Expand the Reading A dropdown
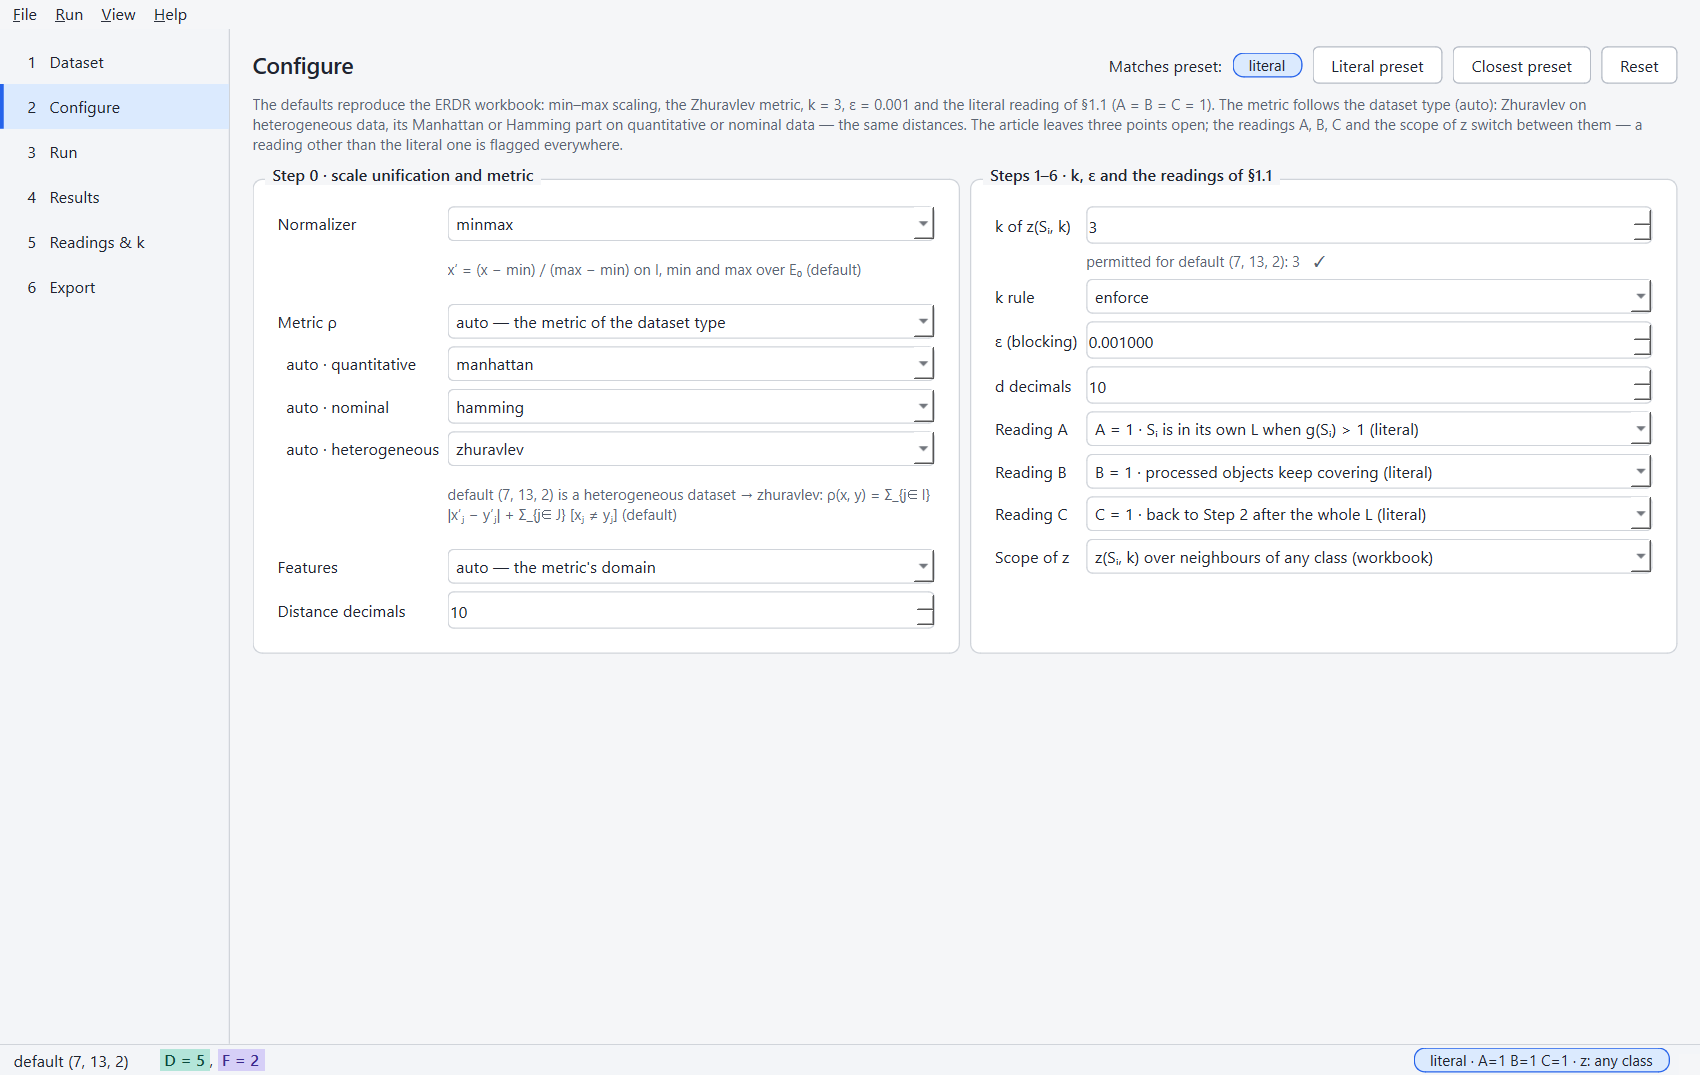 pos(1368,429)
